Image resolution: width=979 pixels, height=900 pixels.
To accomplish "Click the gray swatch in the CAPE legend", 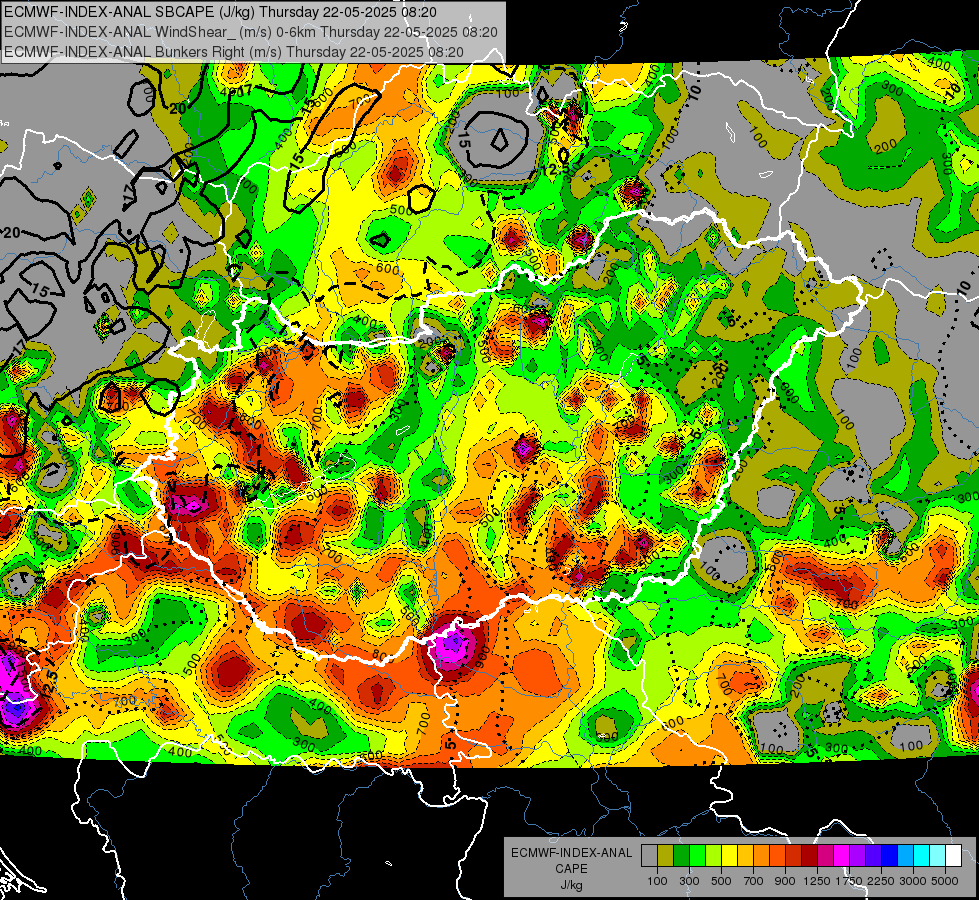I will coord(649,856).
